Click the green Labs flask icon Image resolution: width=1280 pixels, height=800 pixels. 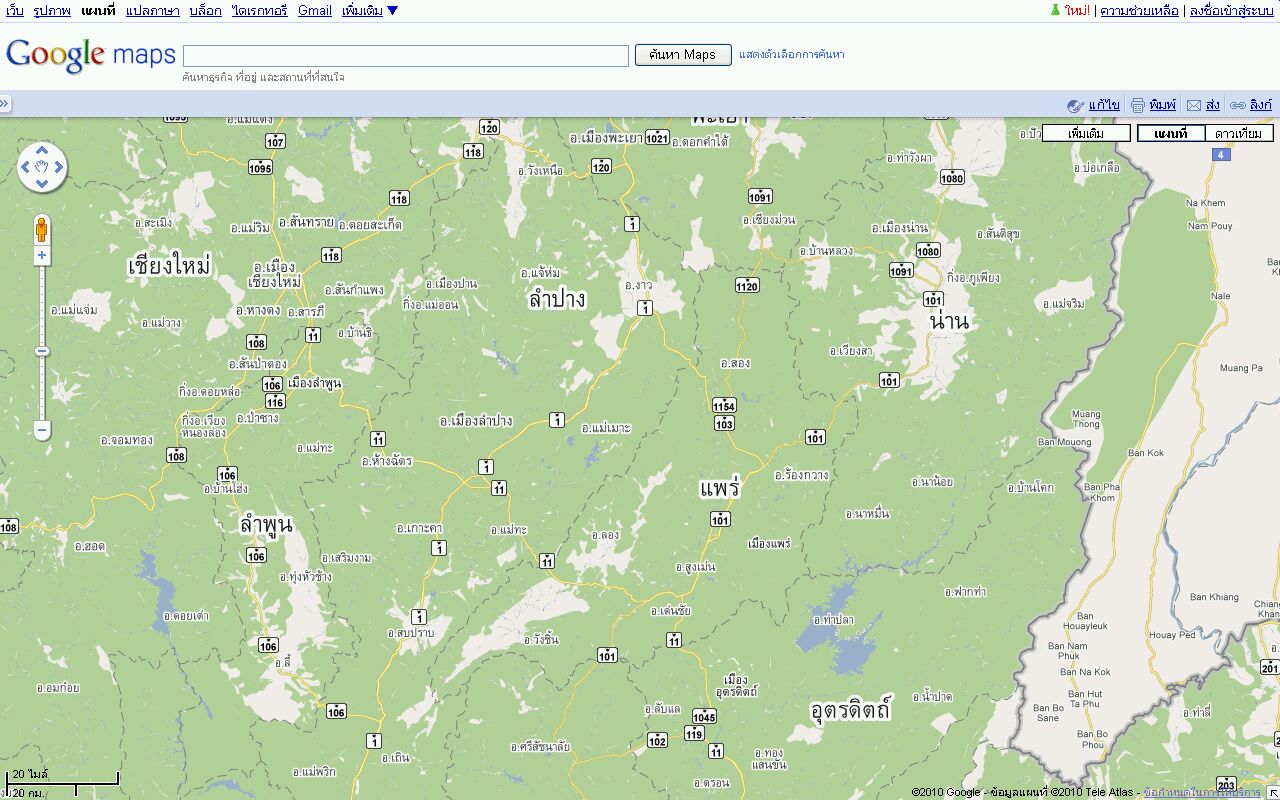(1054, 11)
